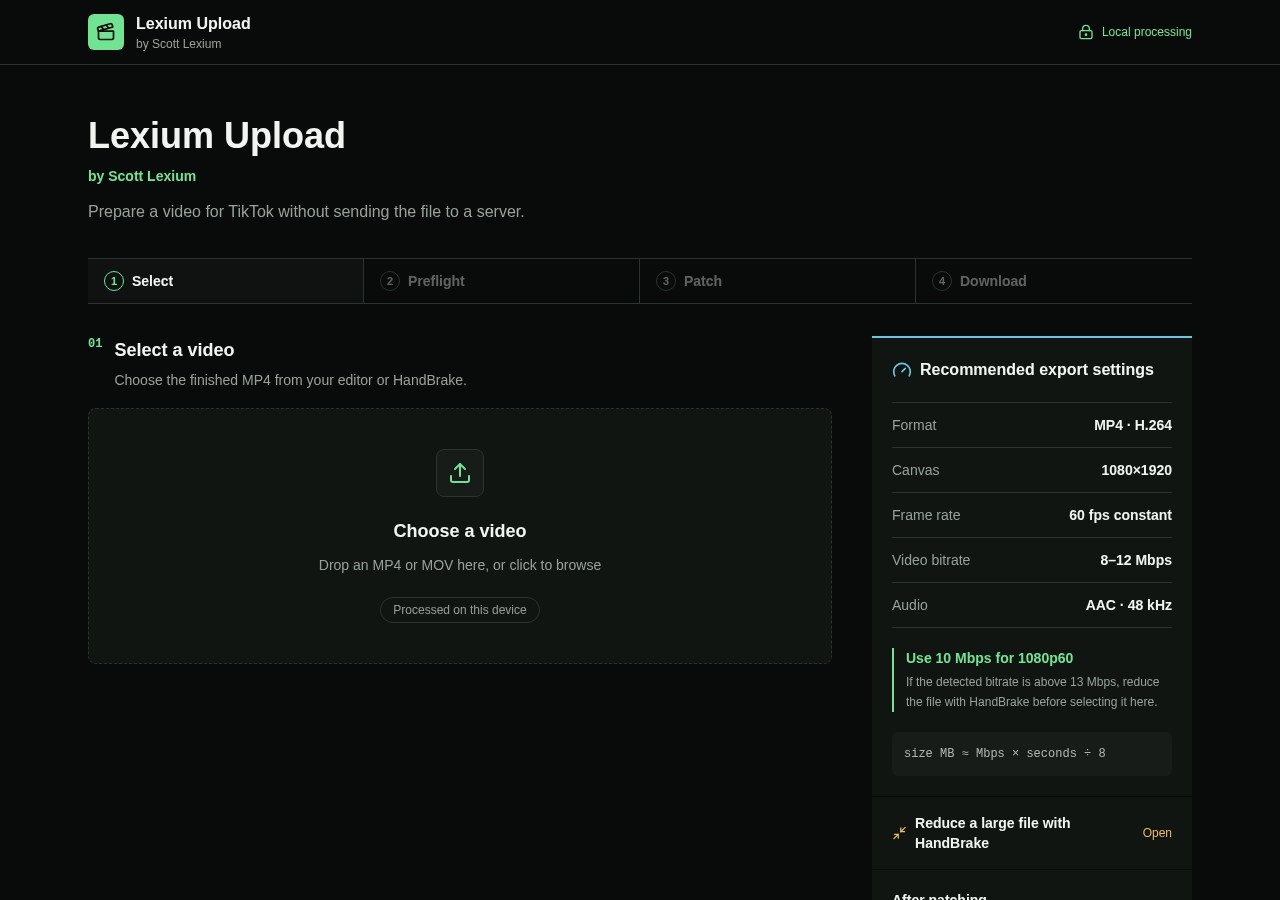Click the 'Choose the finished MP4' instruction text
Screen dimensions: 1280x900
290,380
